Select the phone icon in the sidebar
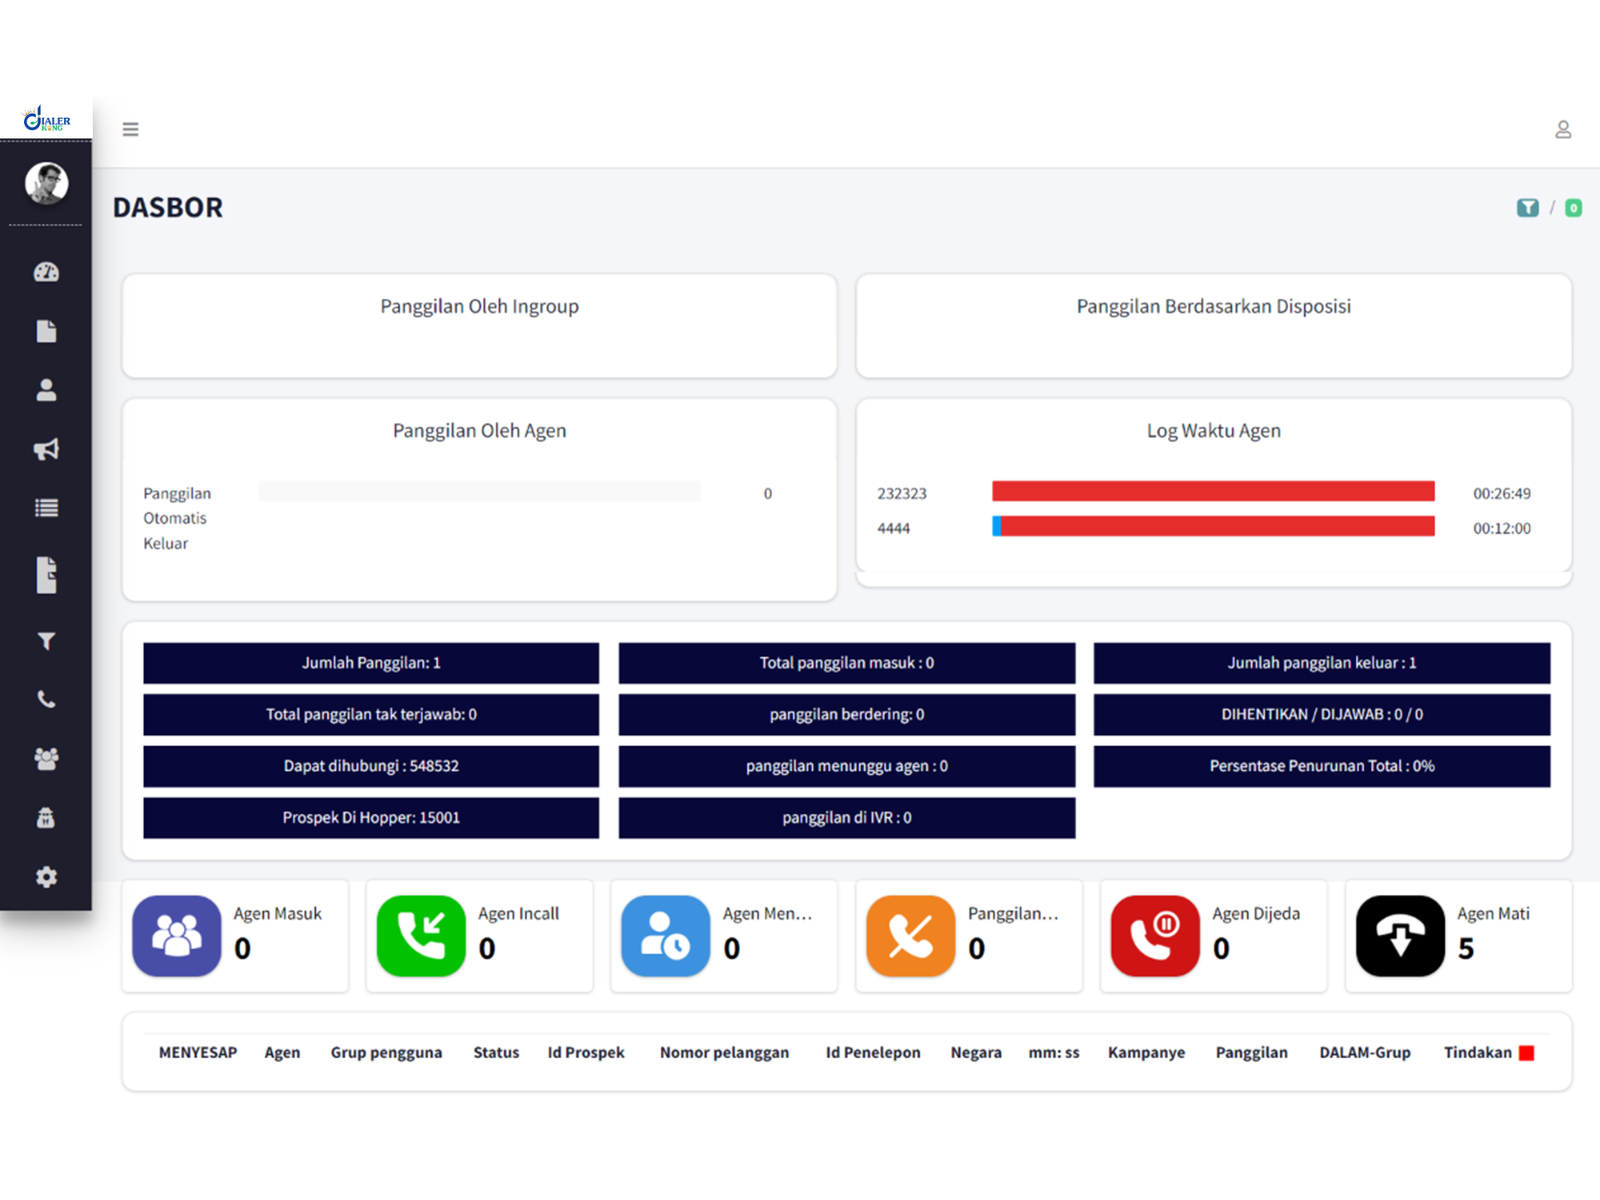Image resolution: width=1600 pixels, height=1200 pixels. point(46,699)
